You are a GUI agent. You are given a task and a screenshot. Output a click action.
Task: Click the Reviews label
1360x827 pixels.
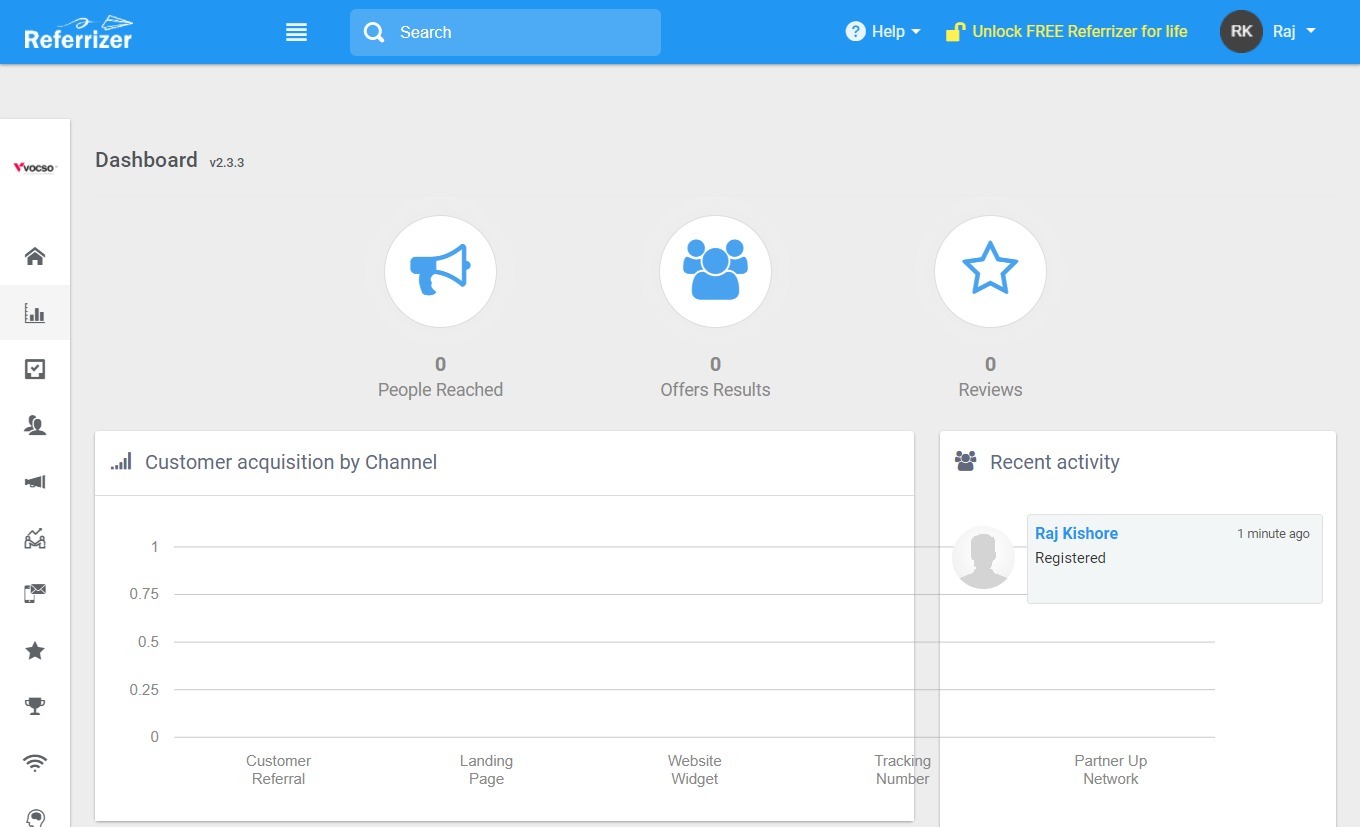click(x=990, y=390)
